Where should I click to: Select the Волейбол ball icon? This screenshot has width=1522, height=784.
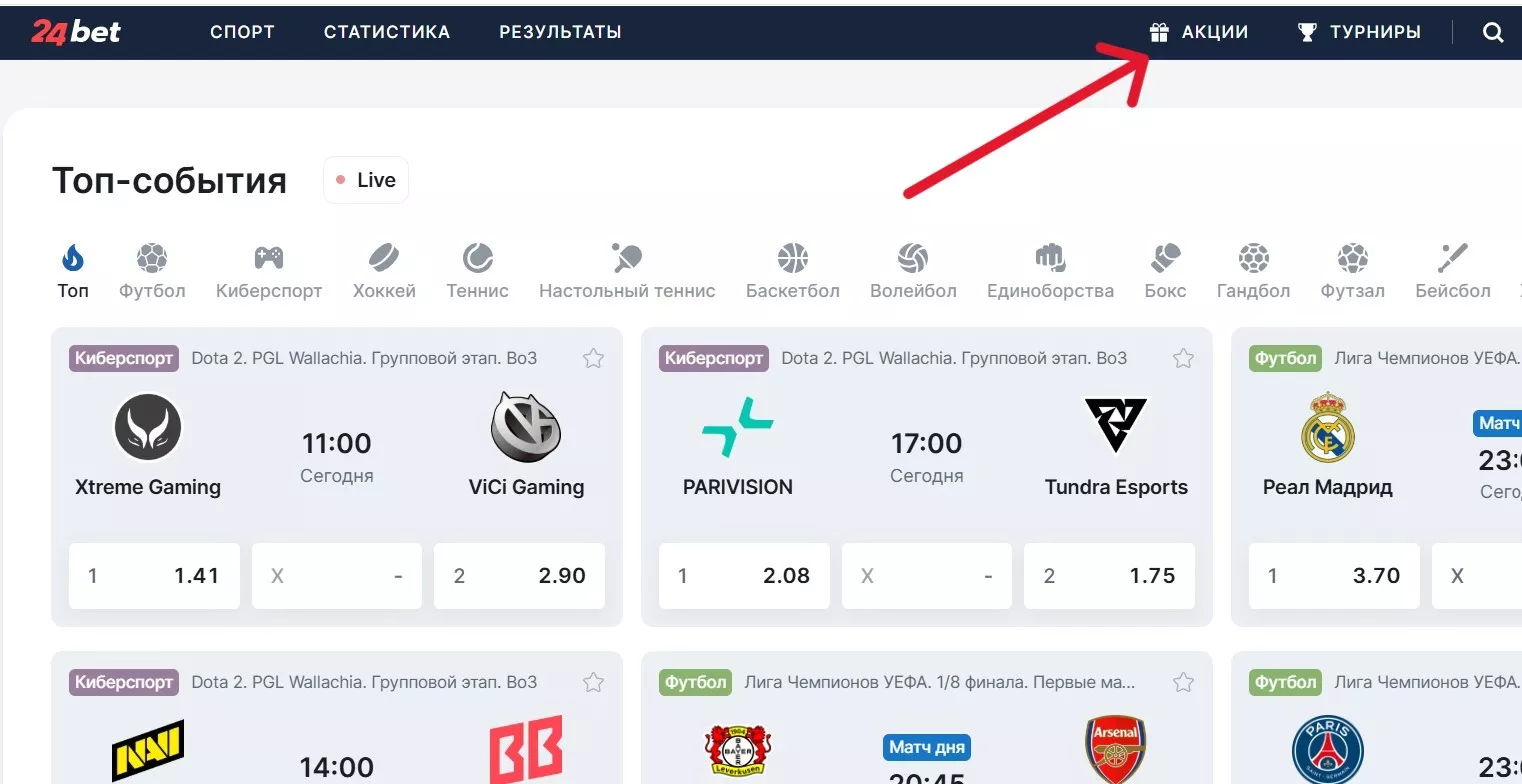(x=913, y=259)
